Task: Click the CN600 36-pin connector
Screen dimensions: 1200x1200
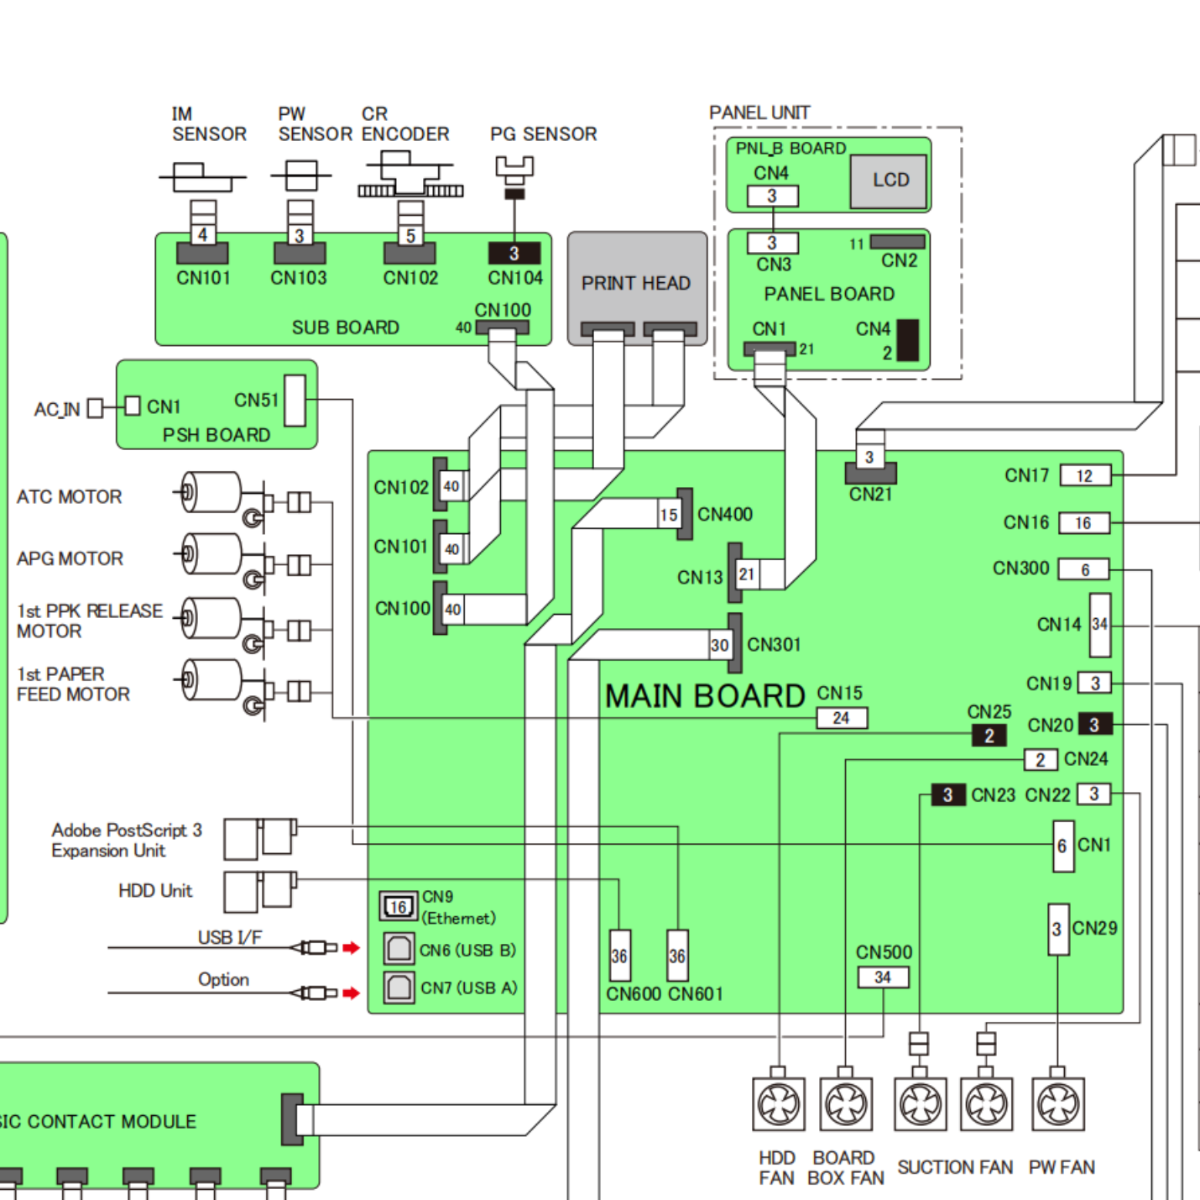Action: pyautogui.click(x=620, y=956)
